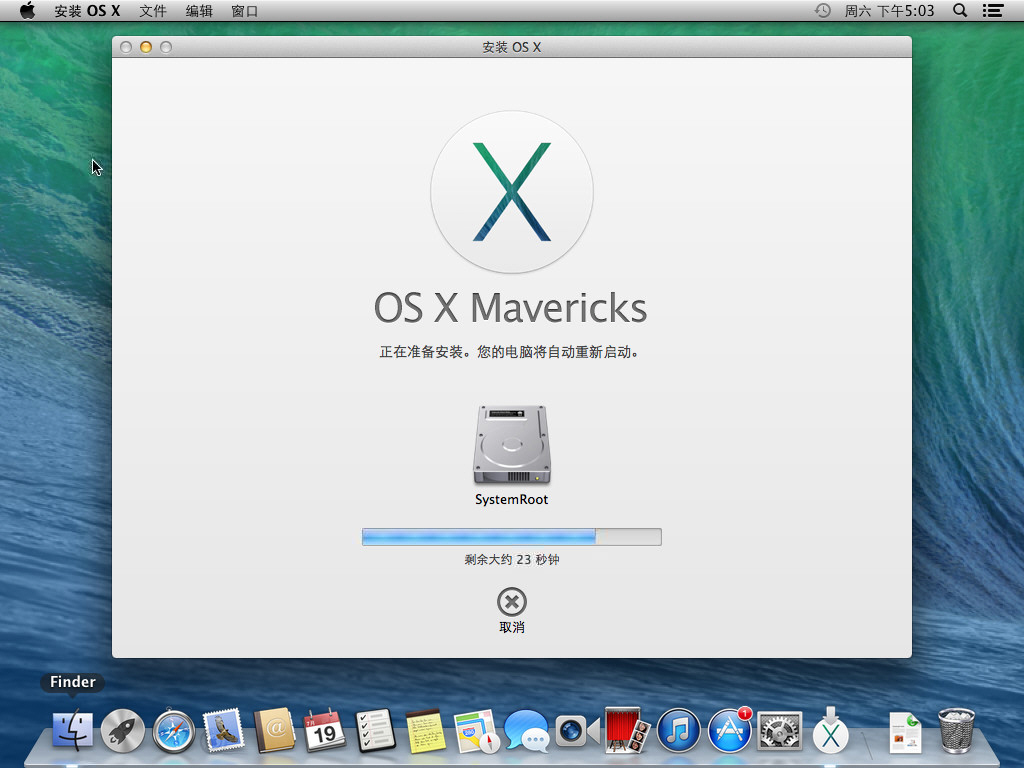Open Reminders checklist icon in Dock
This screenshot has height=768, width=1024.
376,730
